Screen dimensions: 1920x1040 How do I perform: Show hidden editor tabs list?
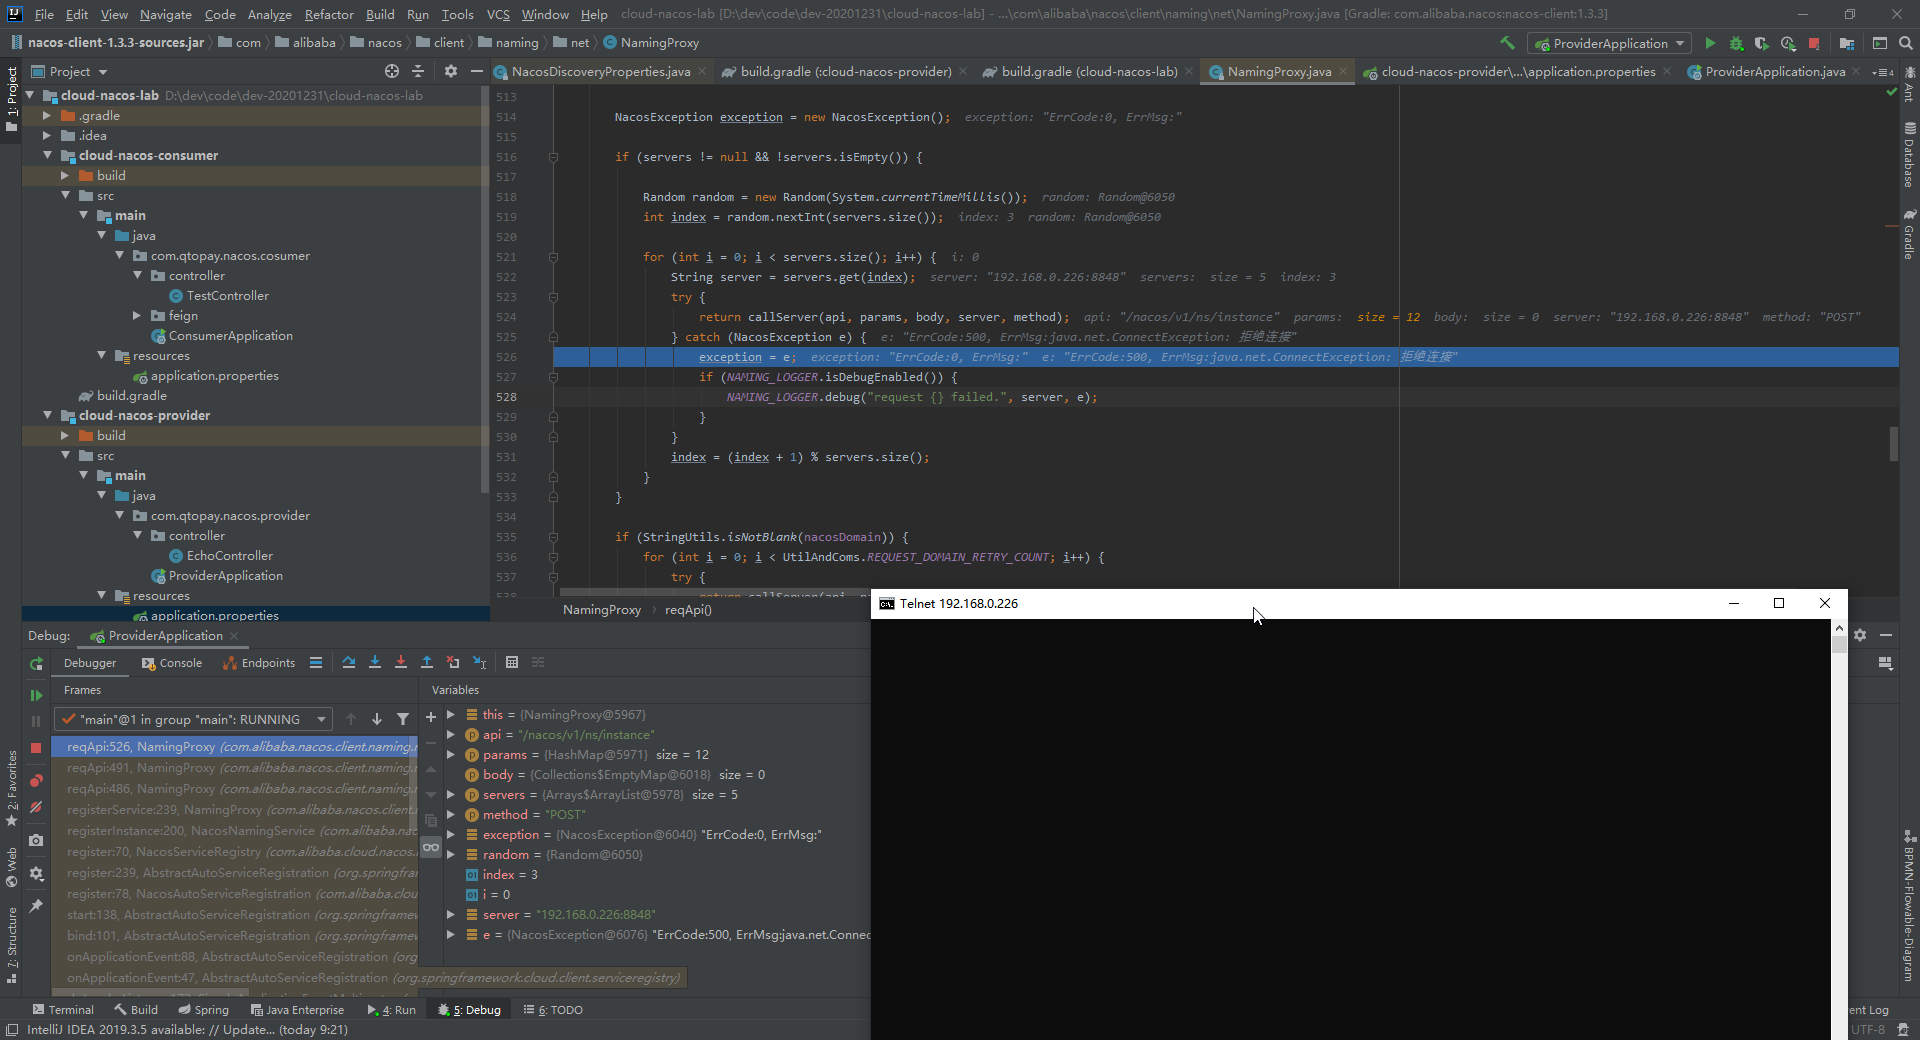[x=1882, y=72]
